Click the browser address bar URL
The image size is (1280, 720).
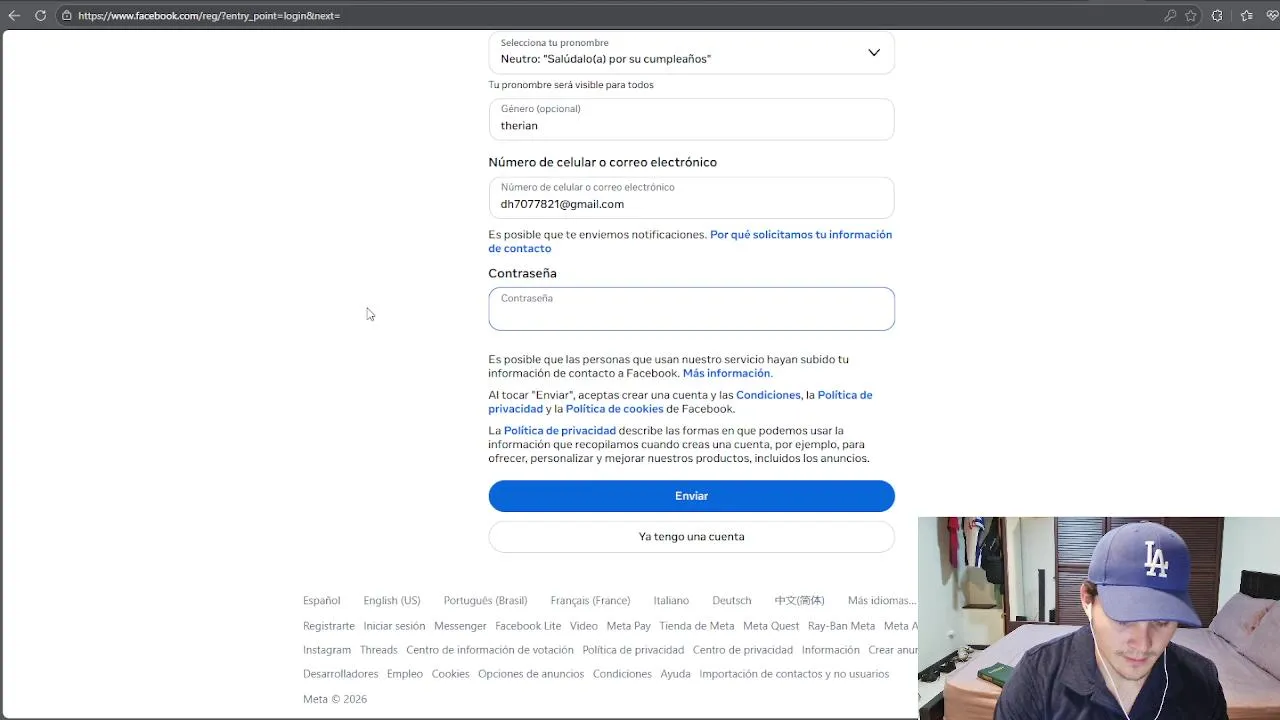pos(209,16)
